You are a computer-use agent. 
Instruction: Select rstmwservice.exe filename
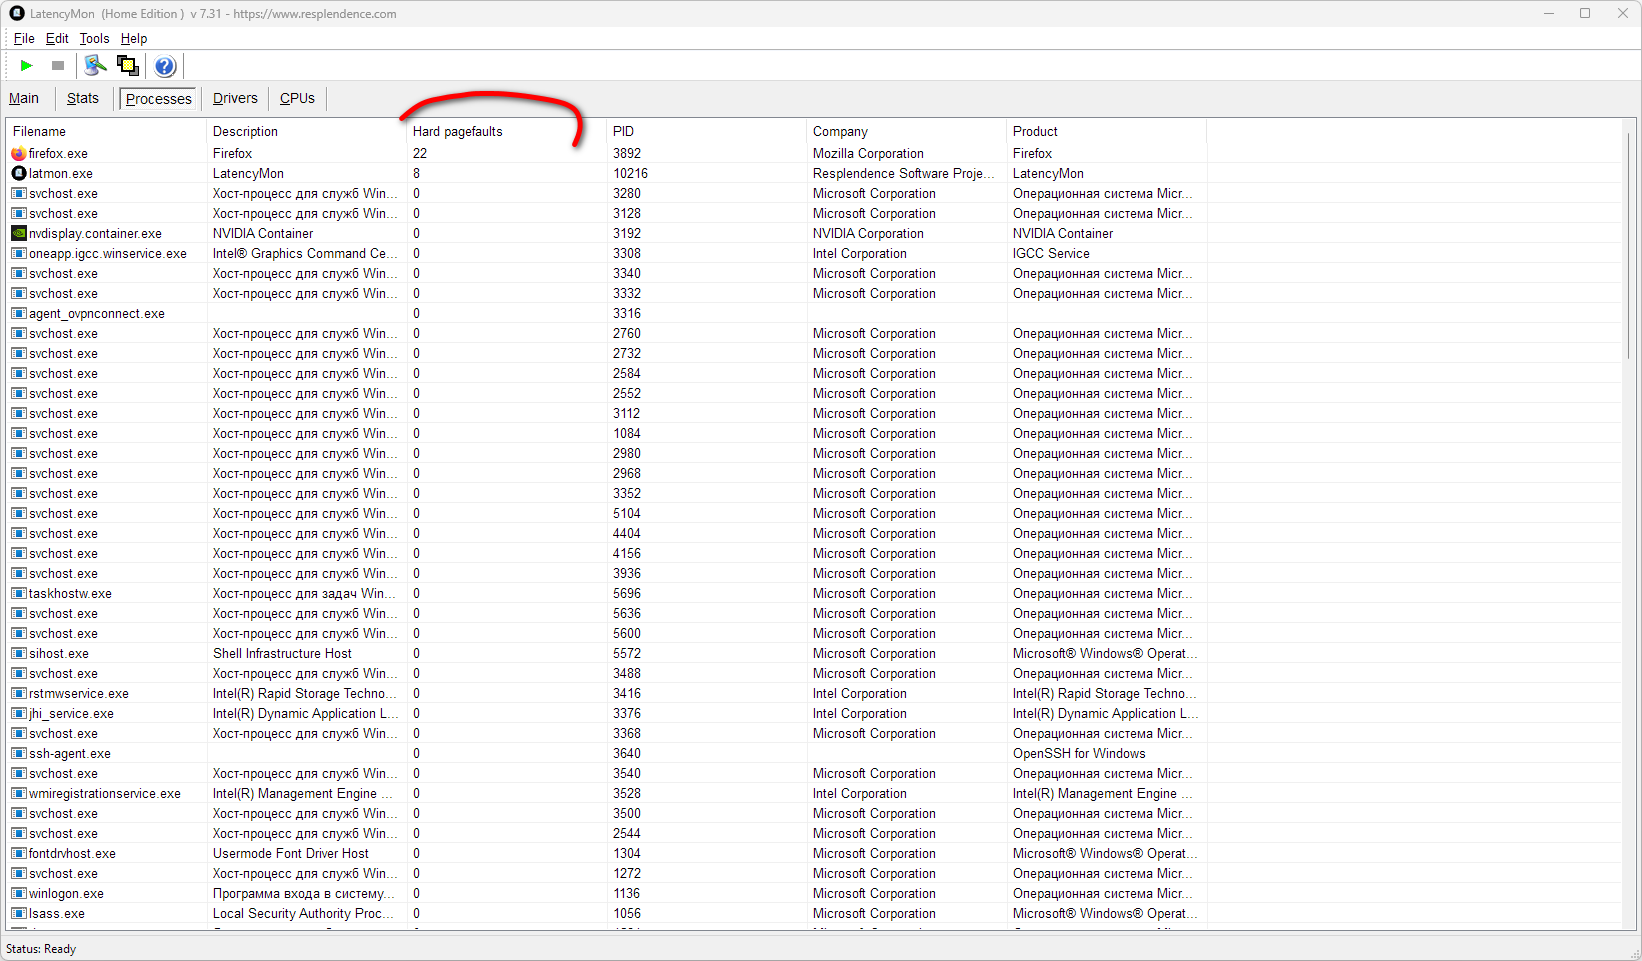pos(79,694)
